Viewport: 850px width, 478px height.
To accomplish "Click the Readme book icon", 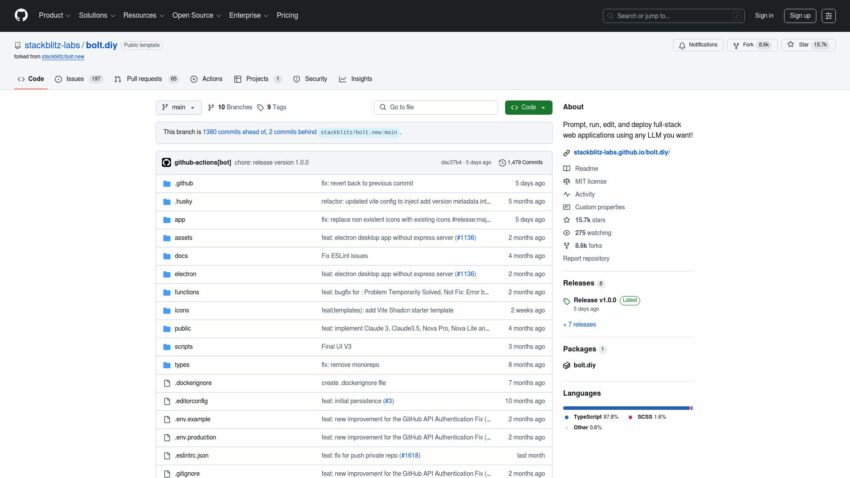I will tap(566, 169).
